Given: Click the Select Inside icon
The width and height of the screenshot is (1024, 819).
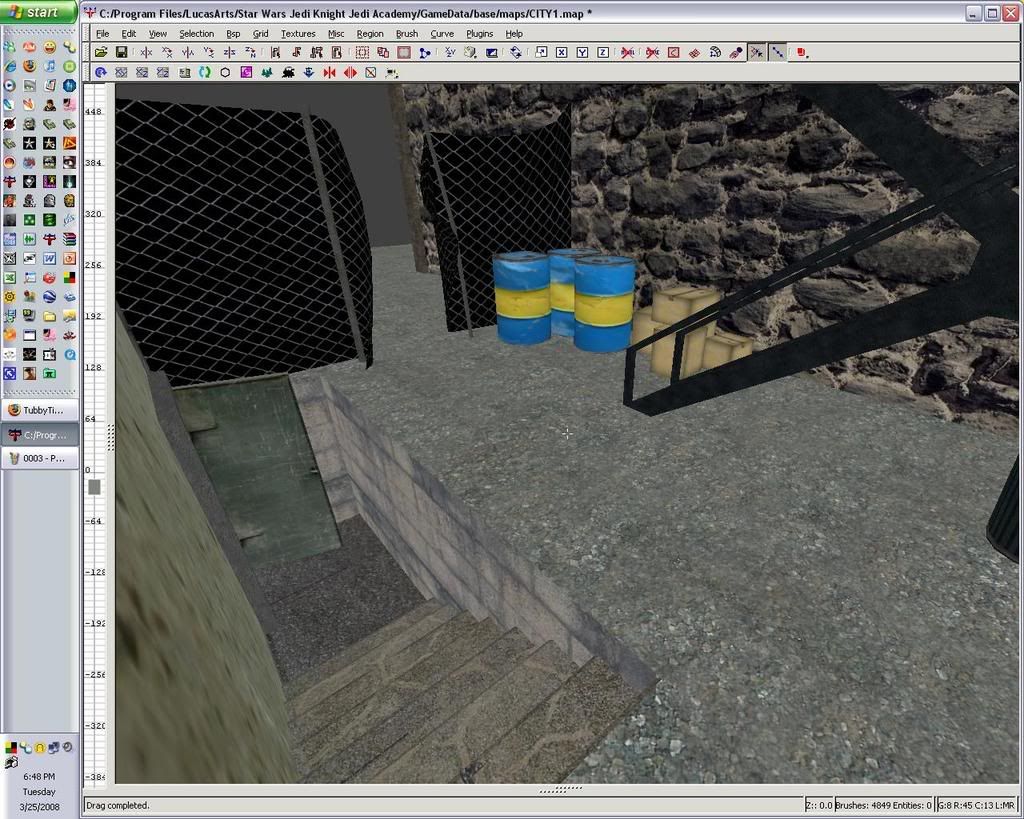Looking at the screenshot, I should coord(338,52).
